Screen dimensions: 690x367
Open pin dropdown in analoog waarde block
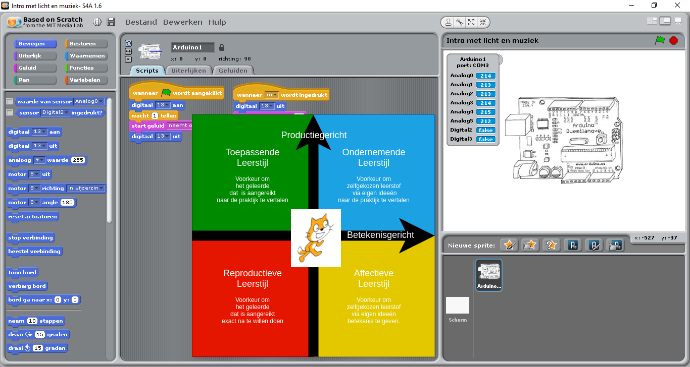[x=39, y=160]
